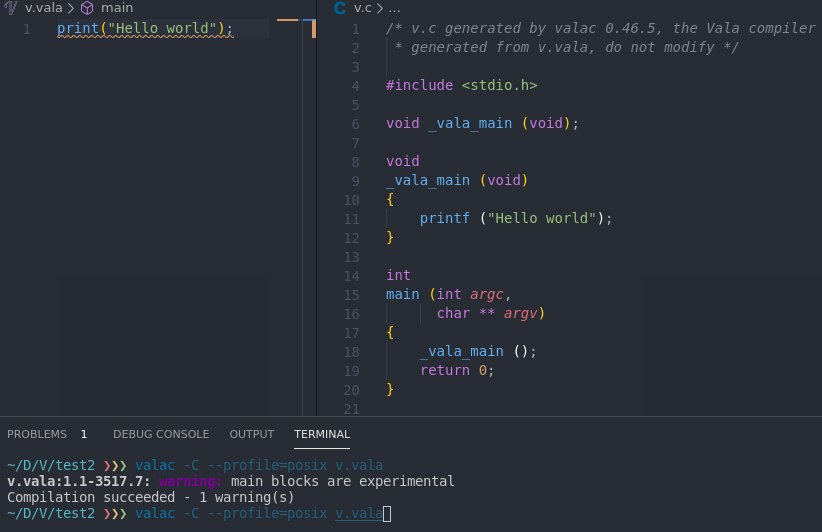Open the v.c breadcrumb item

(x=363, y=7)
